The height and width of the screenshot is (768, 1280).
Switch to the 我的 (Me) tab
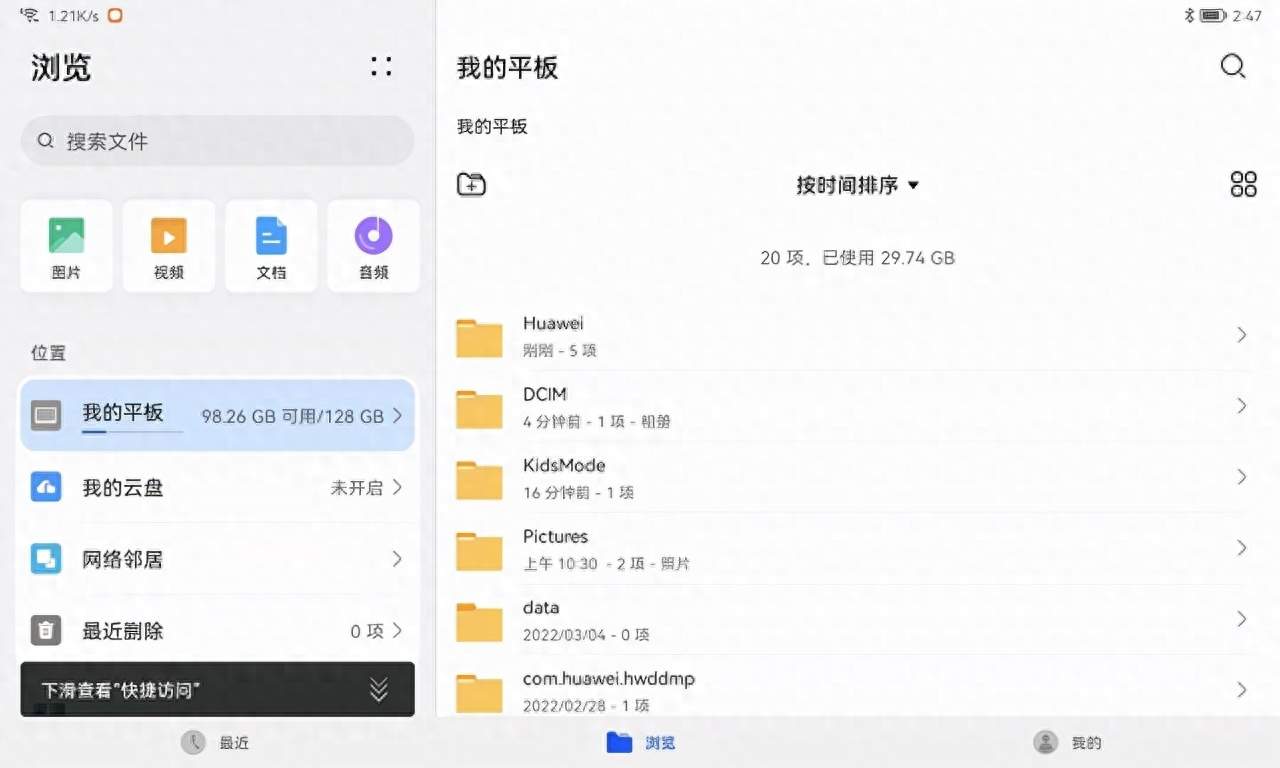(x=1067, y=742)
